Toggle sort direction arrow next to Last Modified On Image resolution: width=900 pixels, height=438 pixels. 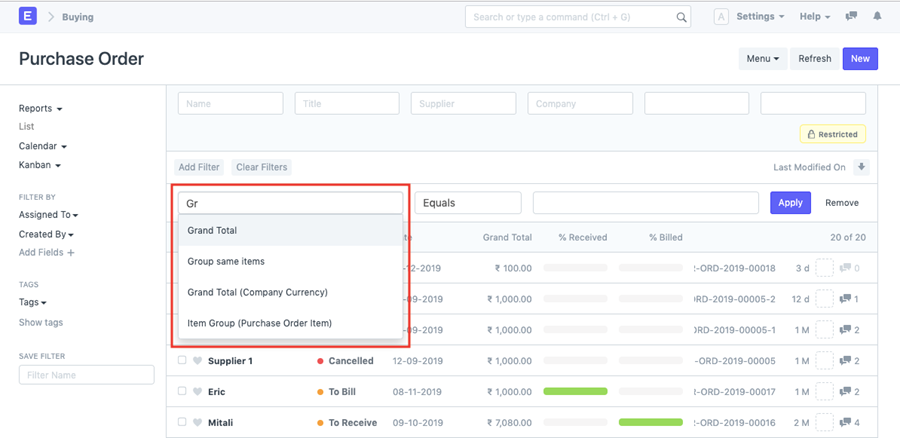(x=862, y=167)
